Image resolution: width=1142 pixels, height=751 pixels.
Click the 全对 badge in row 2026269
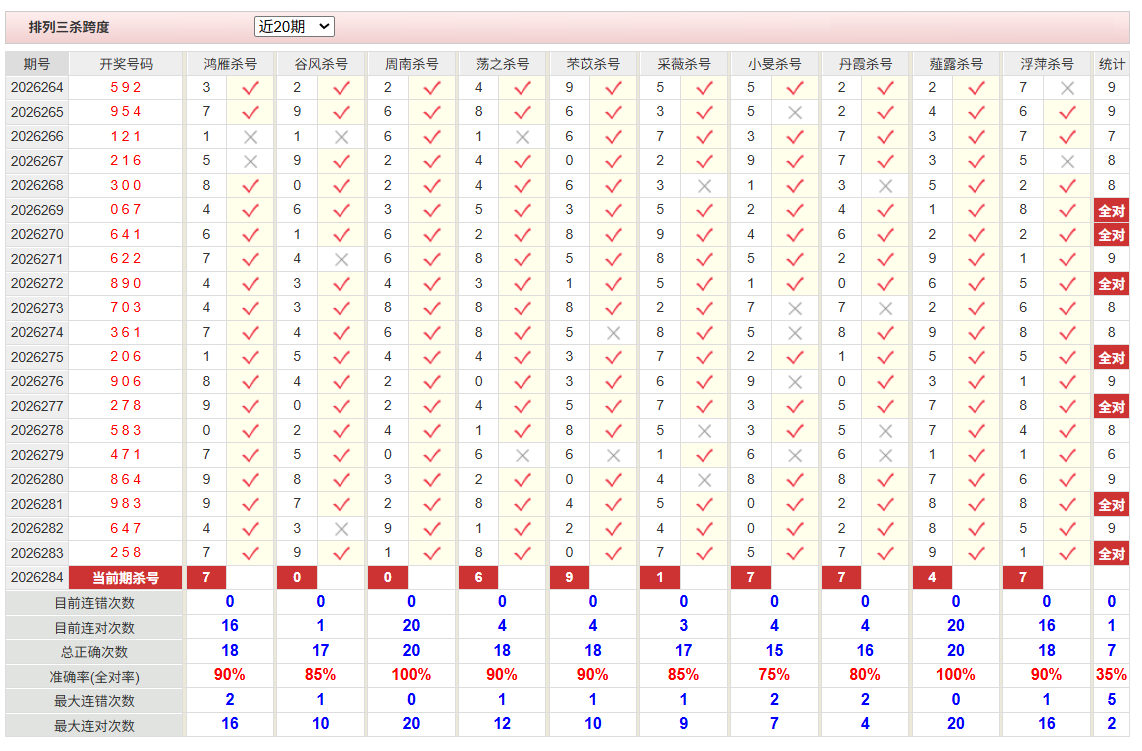1111,211
